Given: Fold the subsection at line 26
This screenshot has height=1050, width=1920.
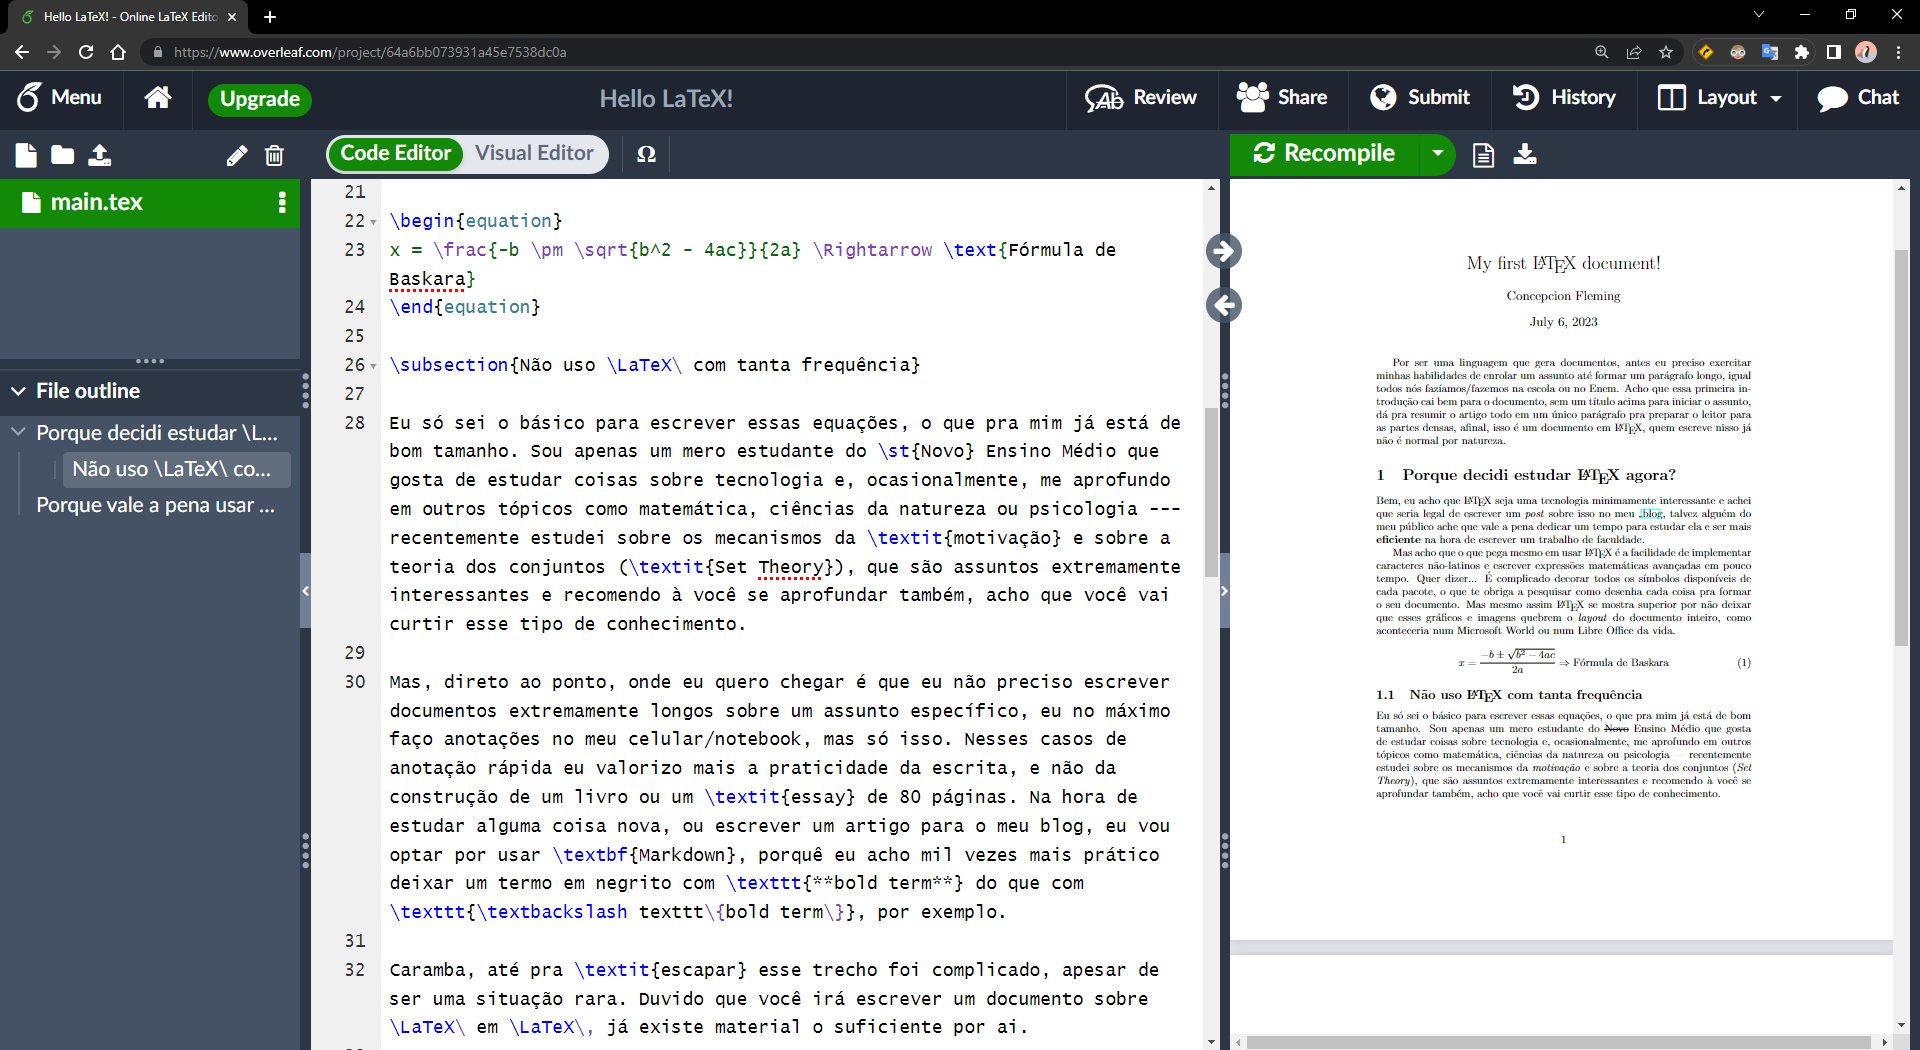Looking at the screenshot, I should click(x=373, y=366).
